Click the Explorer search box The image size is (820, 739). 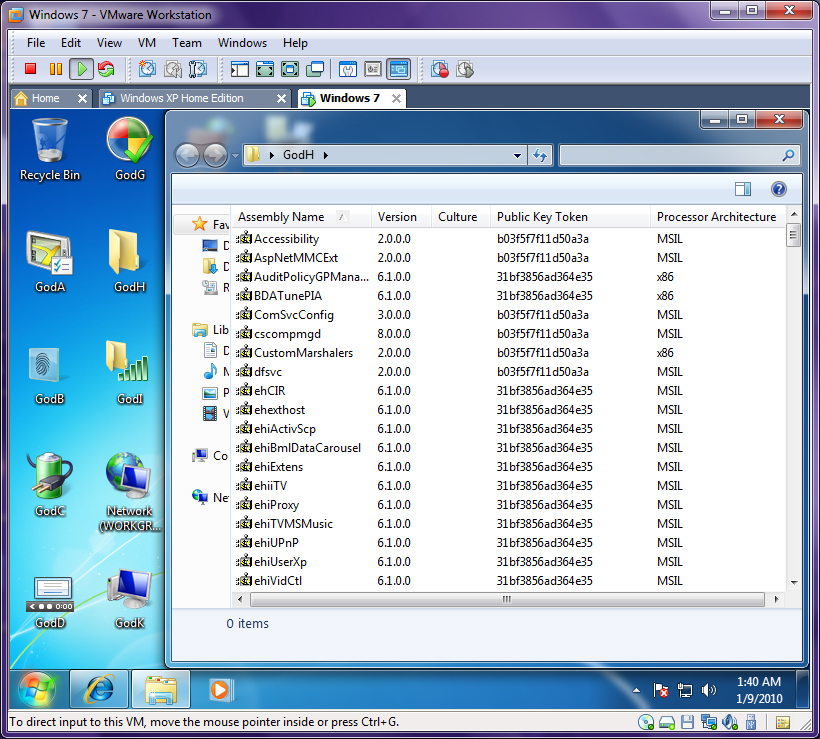click(679, 155)
